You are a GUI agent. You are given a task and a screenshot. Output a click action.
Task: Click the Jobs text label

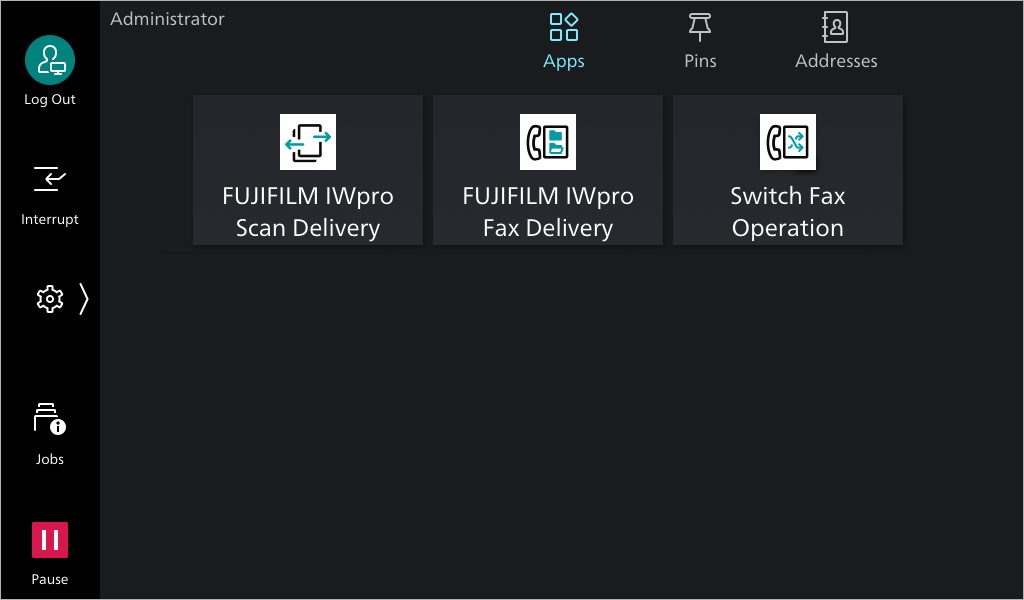point(50,459)
